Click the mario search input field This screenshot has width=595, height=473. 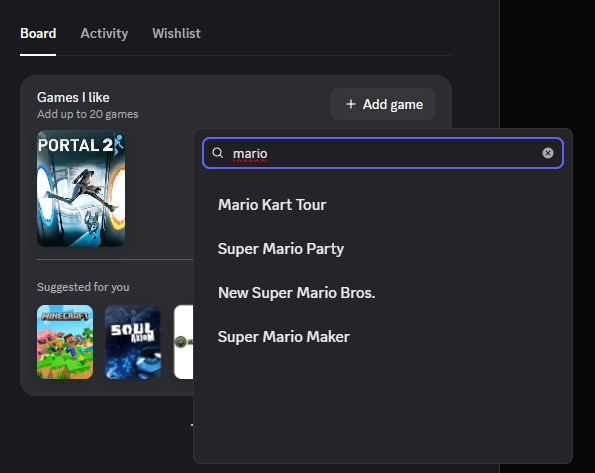click(x=383, y=153)
